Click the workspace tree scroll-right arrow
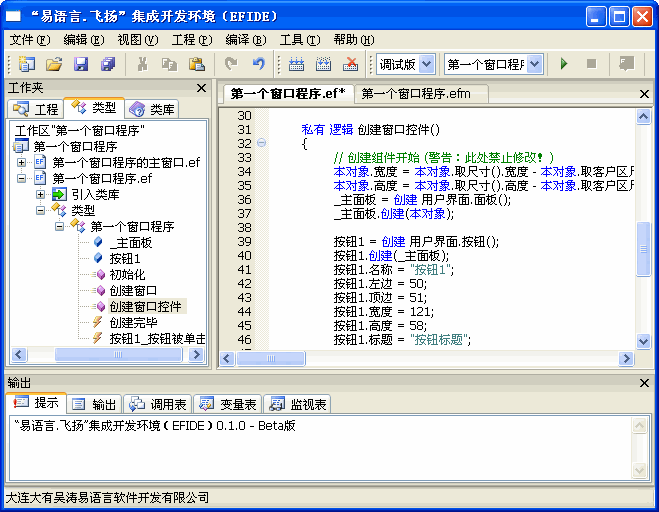This screenshot has width=659, height=512. pos(196,355)
